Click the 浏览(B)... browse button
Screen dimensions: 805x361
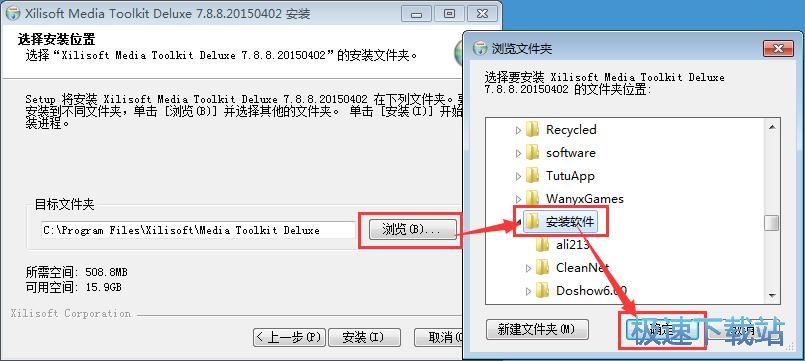click(412, 230)
